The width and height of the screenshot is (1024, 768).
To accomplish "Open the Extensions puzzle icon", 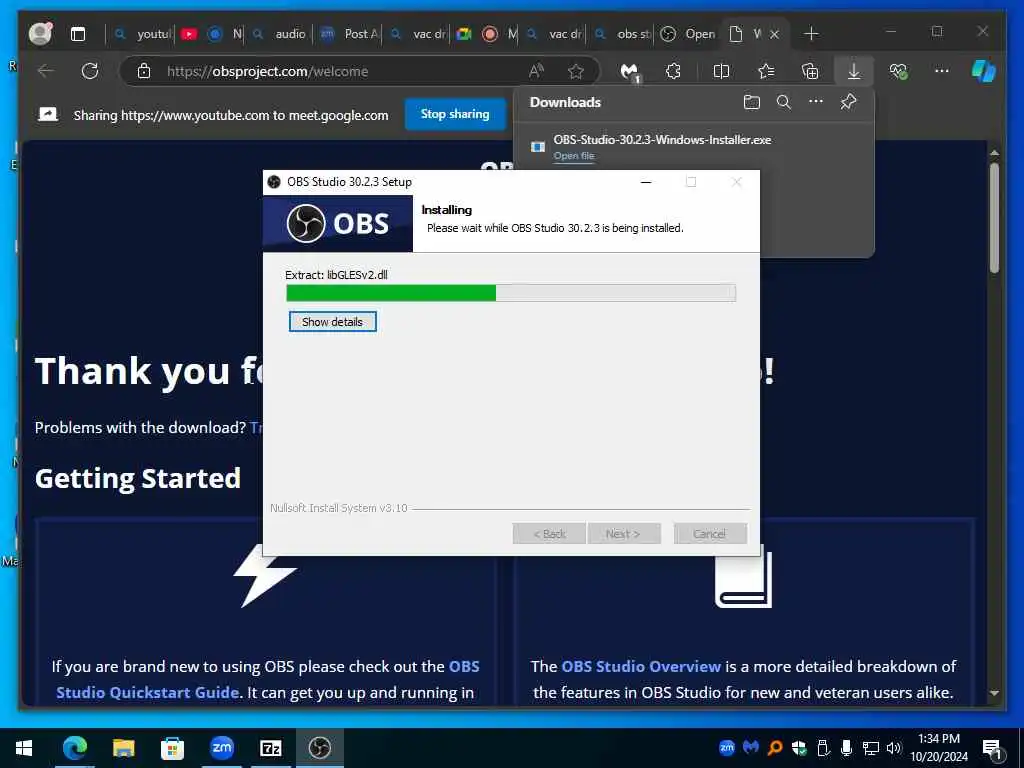I will click(x=673, y=71).
